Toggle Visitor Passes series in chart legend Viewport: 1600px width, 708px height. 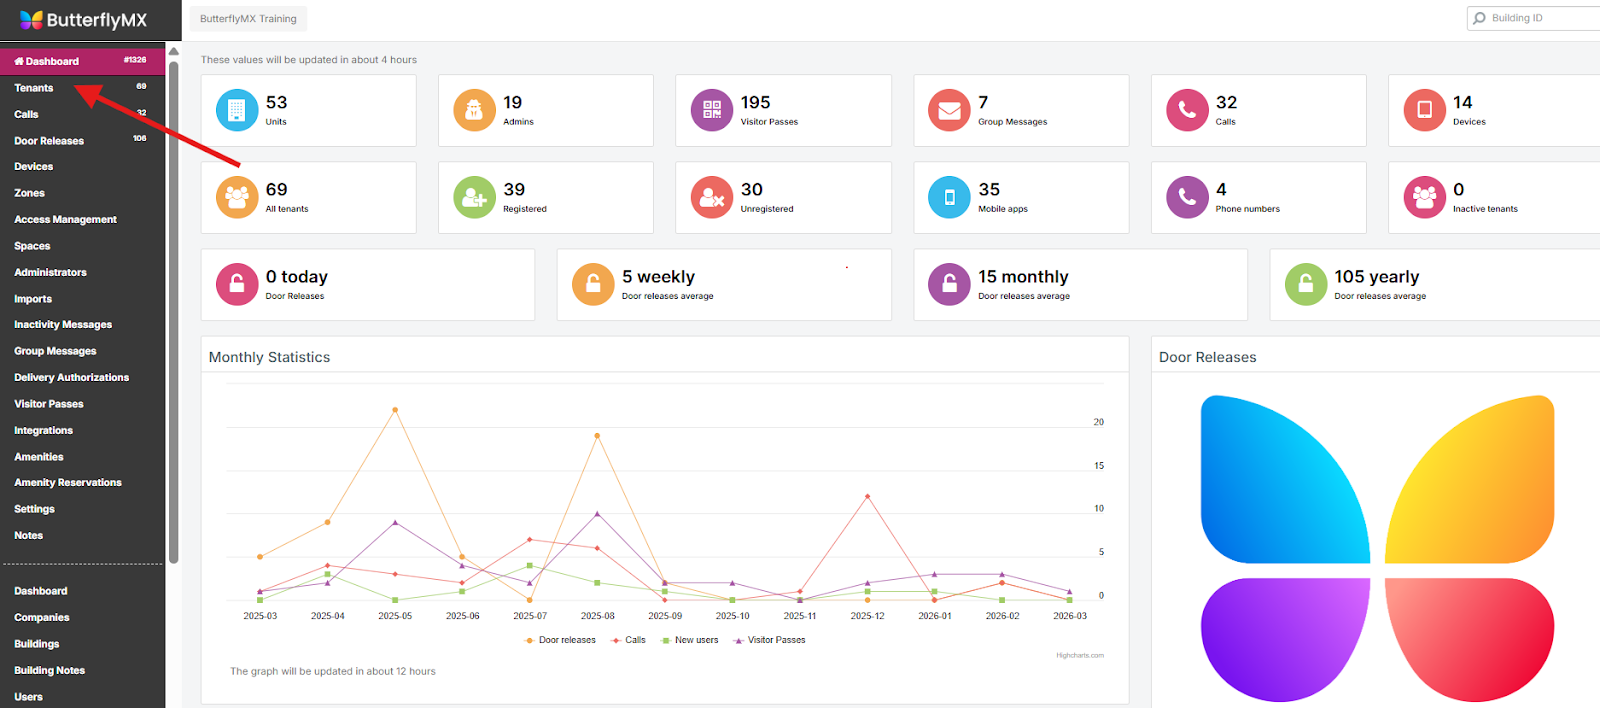(x=776, y=640)
